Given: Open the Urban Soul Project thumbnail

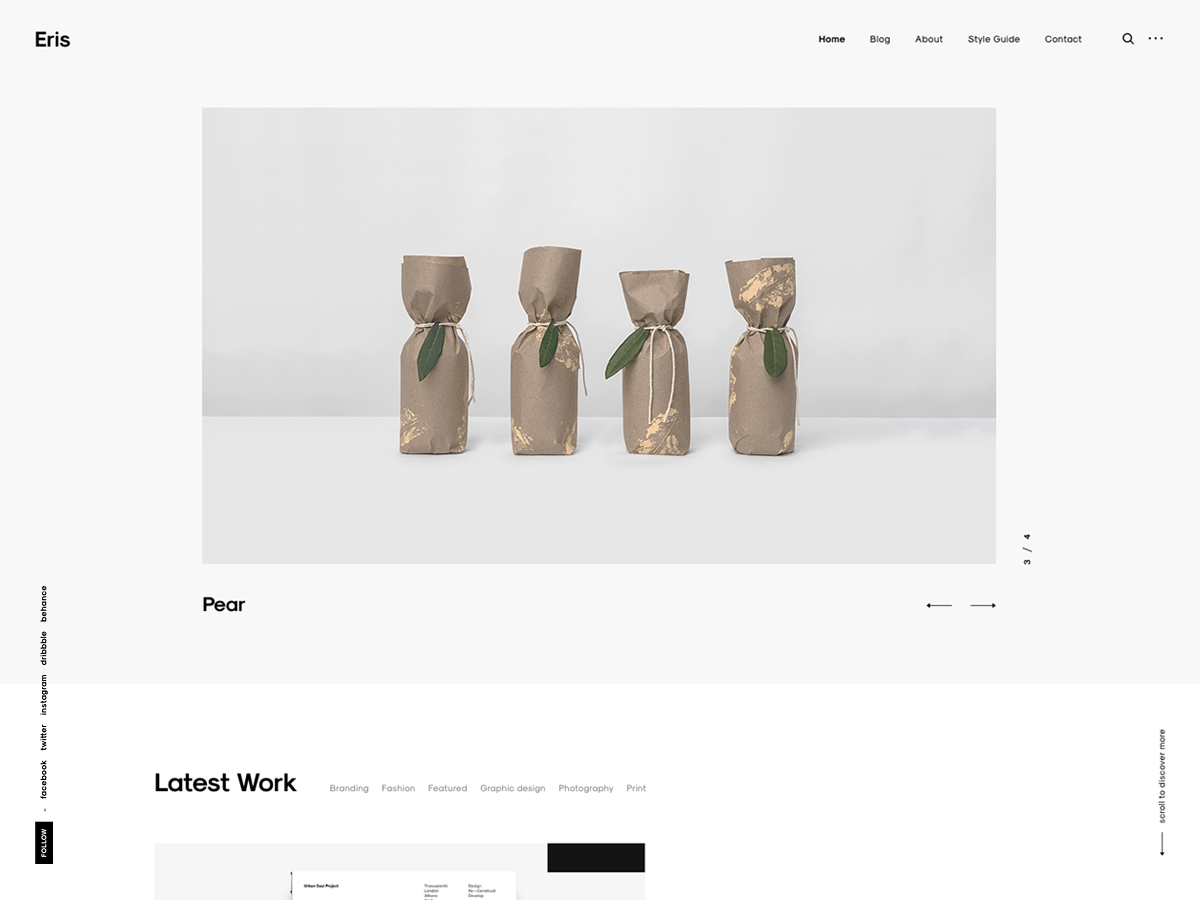Looking at the screenshot, I should point(400,871).
